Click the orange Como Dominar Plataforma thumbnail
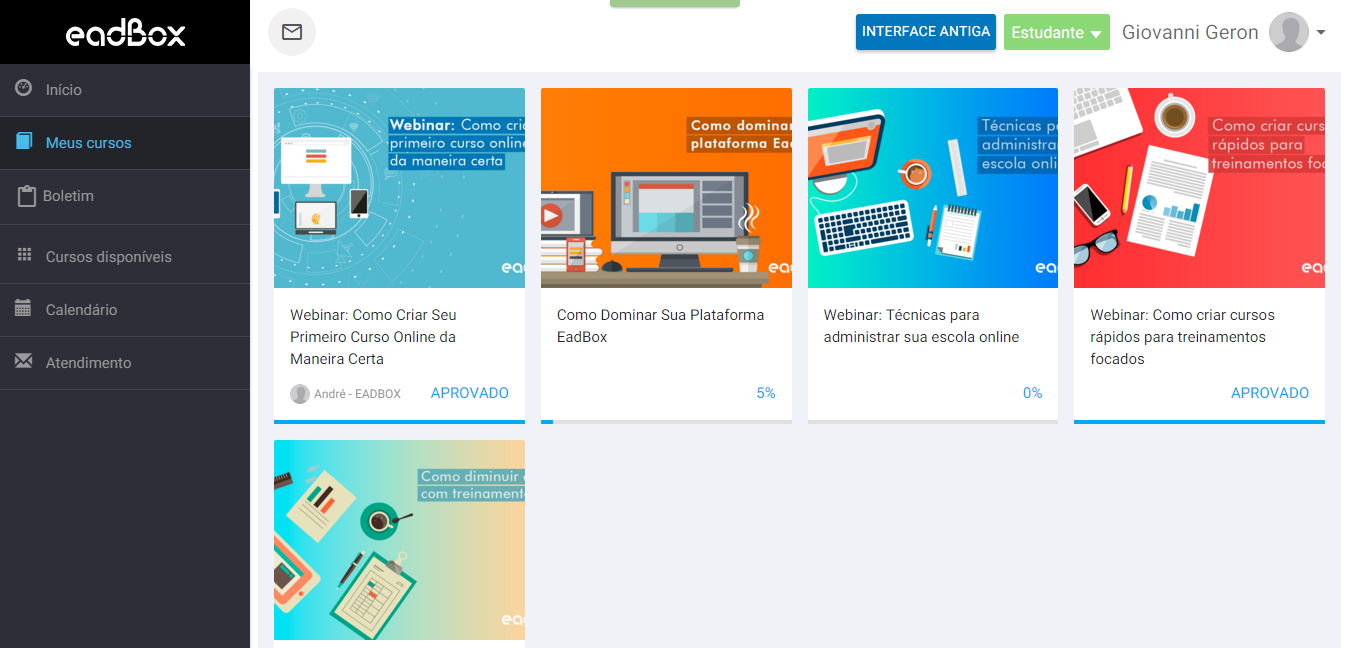The width and height of the screenshot is (1347, 648). [x=666, y=188]
